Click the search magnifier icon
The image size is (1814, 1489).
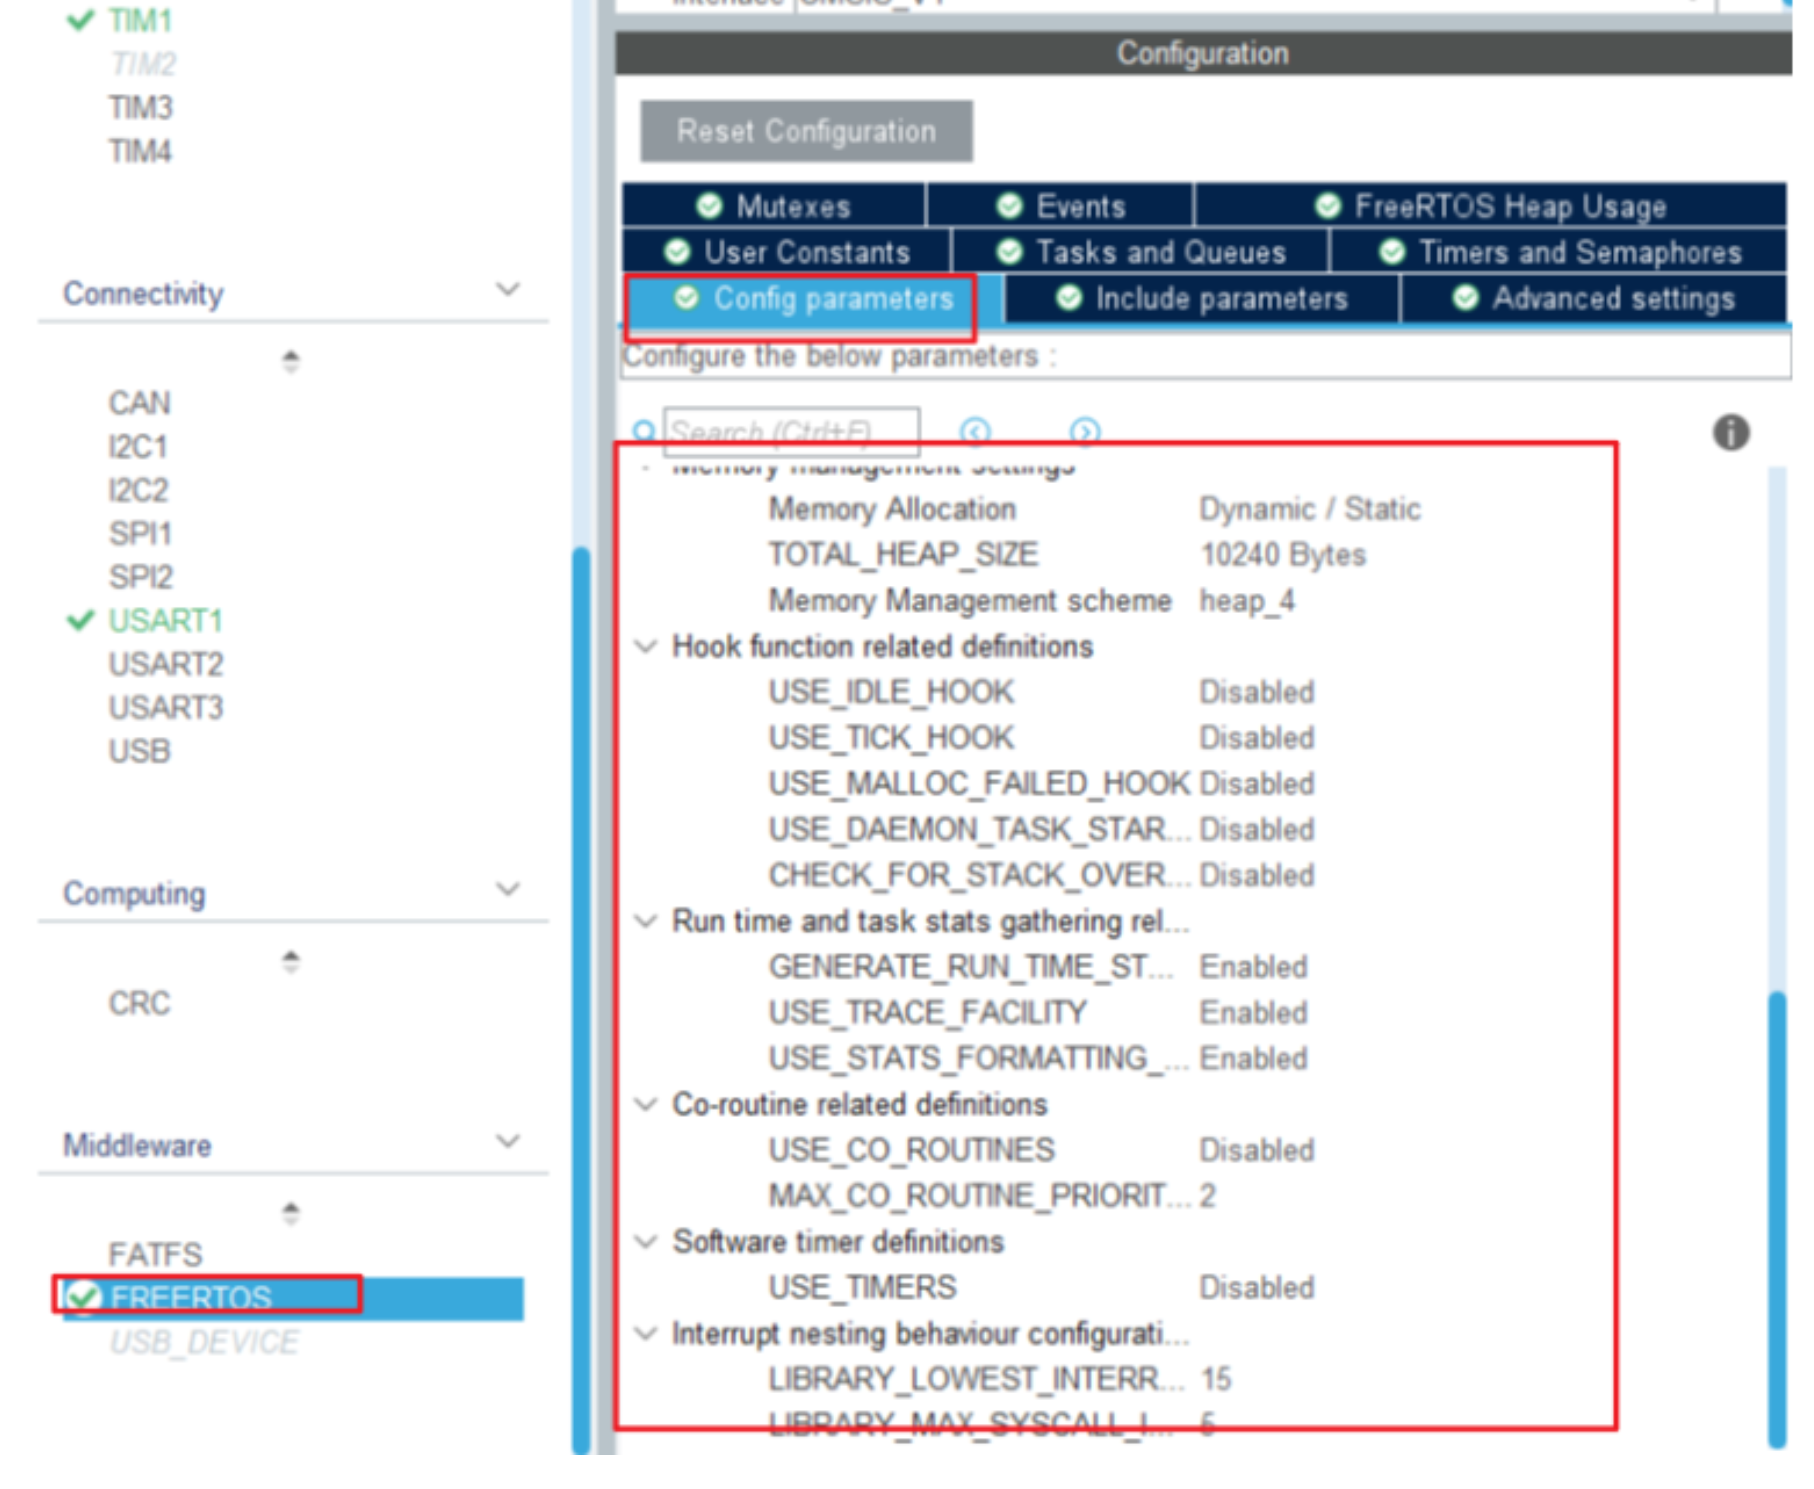(644, 431)
